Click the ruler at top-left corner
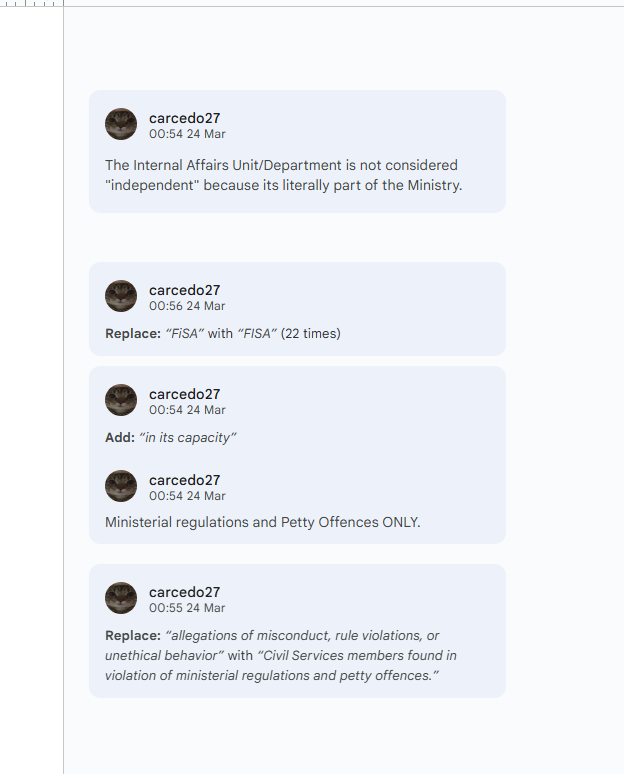 (32, 3)
